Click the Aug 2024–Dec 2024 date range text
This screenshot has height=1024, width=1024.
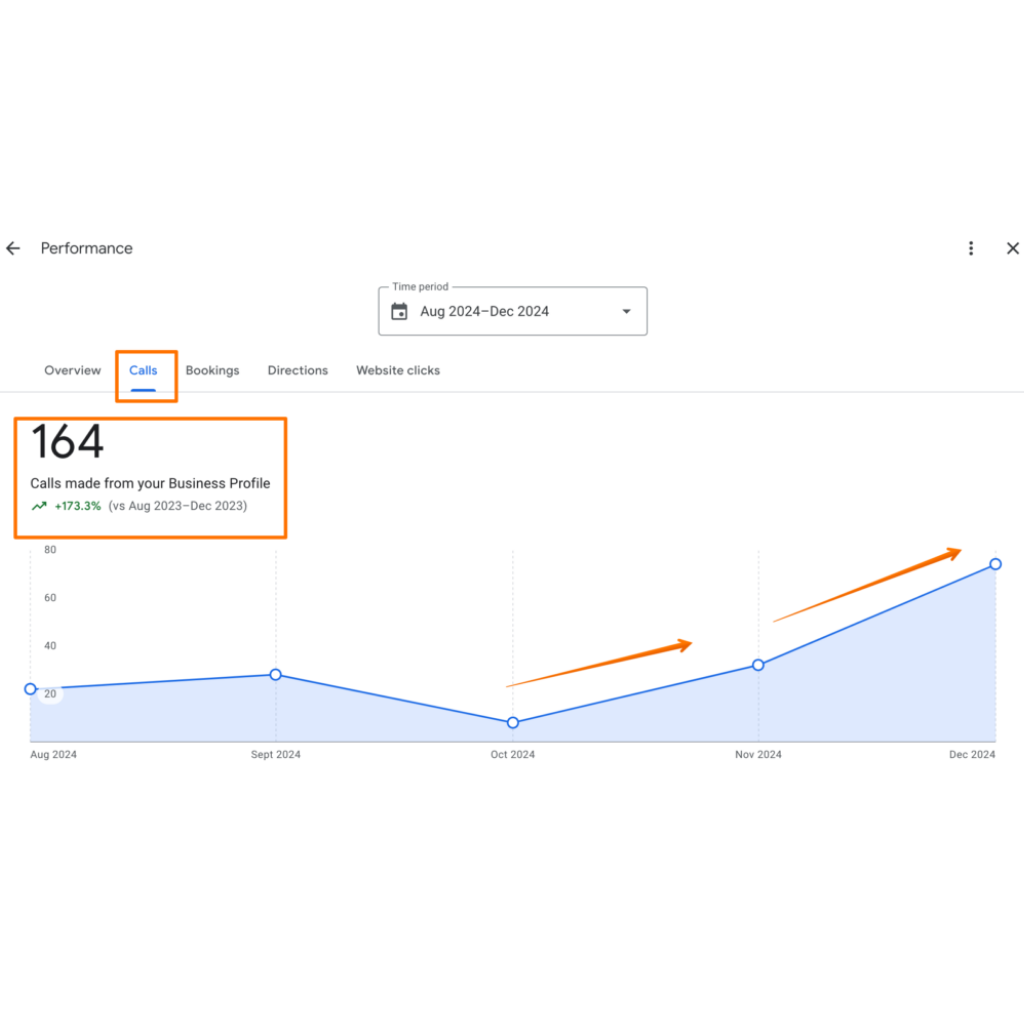click(484, 311)
